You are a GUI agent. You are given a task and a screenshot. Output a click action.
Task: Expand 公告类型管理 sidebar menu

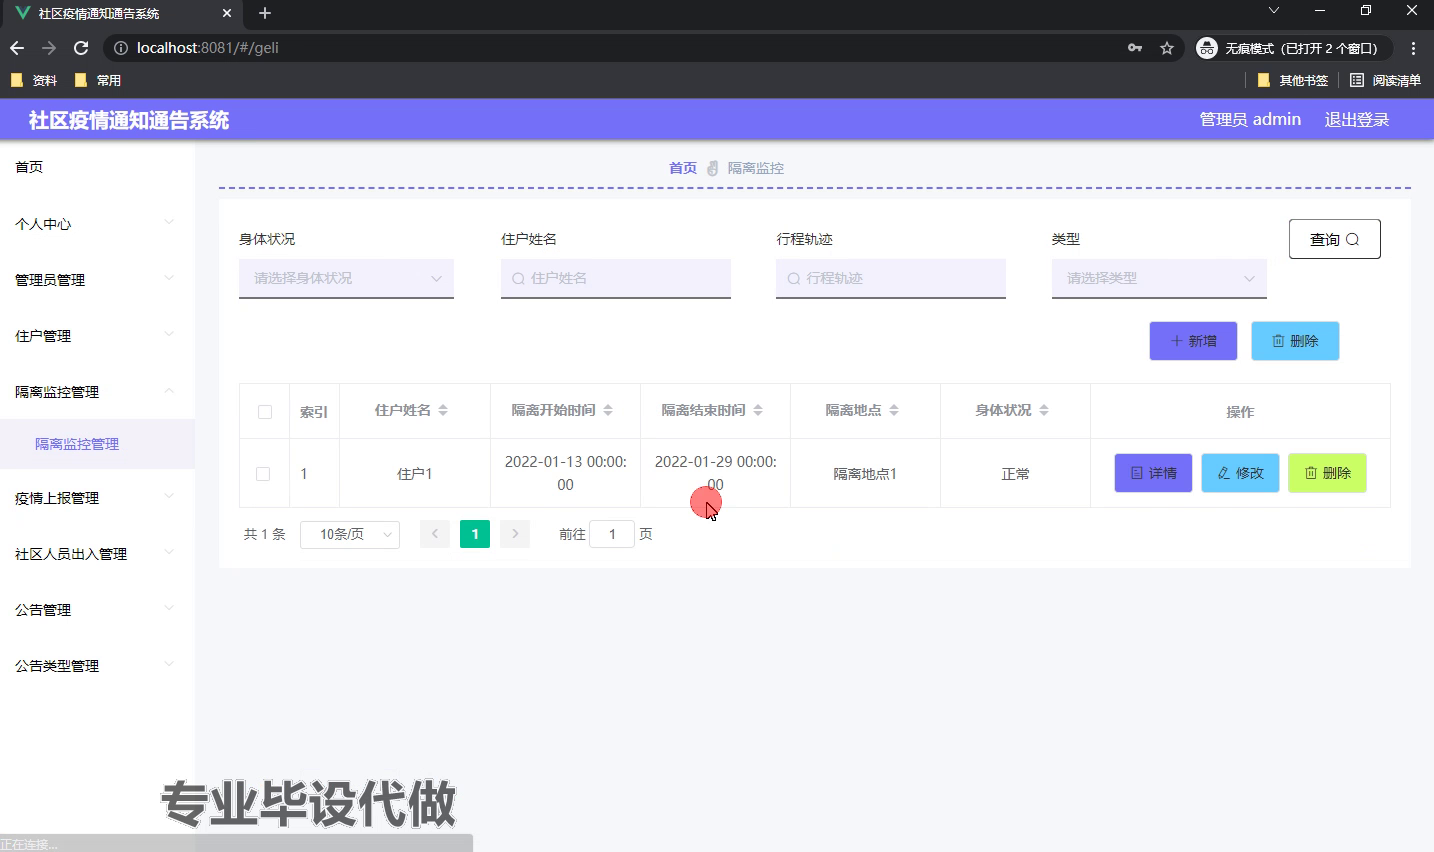click(x=97, y=666)
